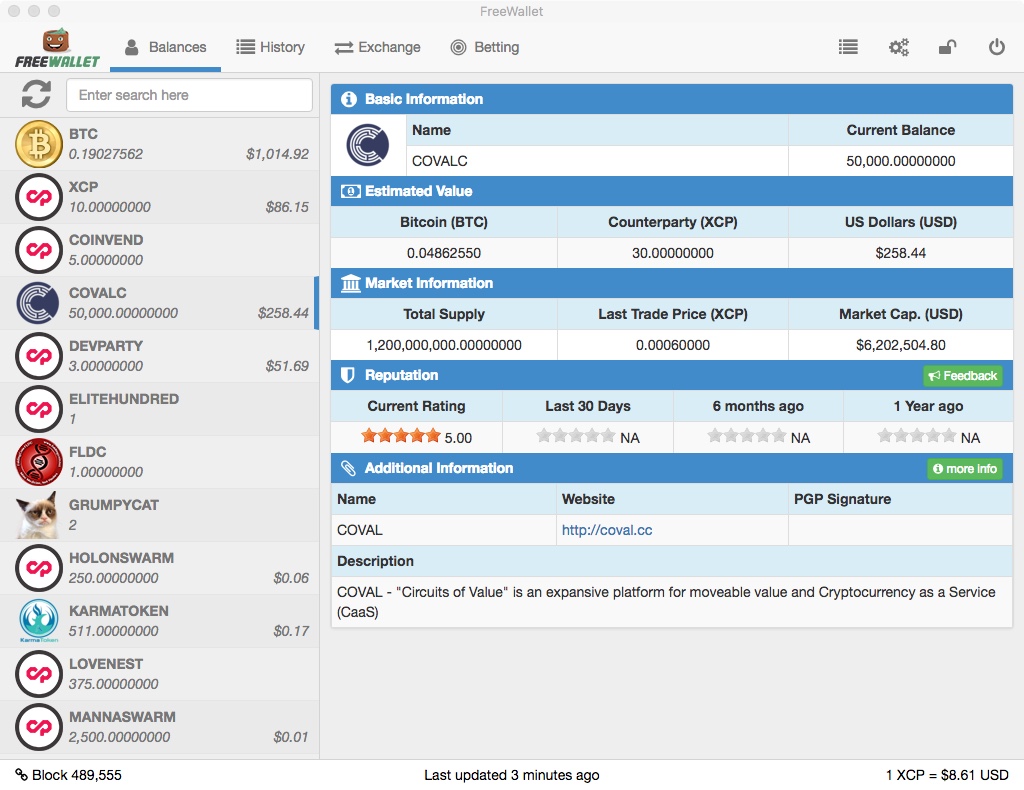Click the KARMATOKEN value $0.17
Image resolution: width=1024 pixels, height=790 pixels.
pyautogui.click(x=291, y=631)
